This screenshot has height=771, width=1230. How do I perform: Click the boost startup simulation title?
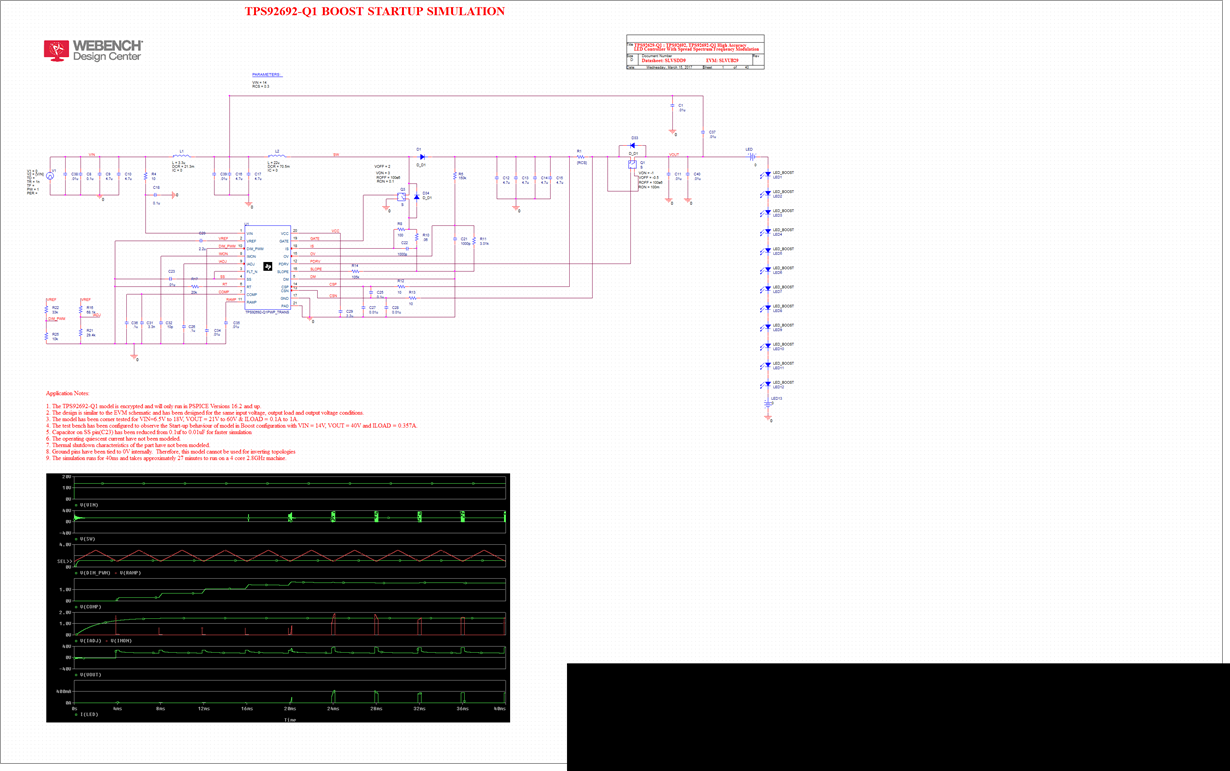click(375, 12)
